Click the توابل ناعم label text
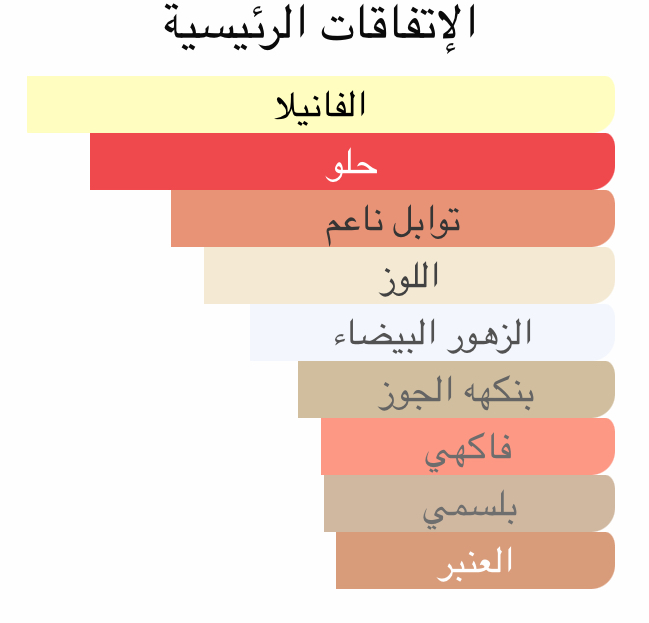649x623 pixels. pyautogui.click(x=393, y=220)
